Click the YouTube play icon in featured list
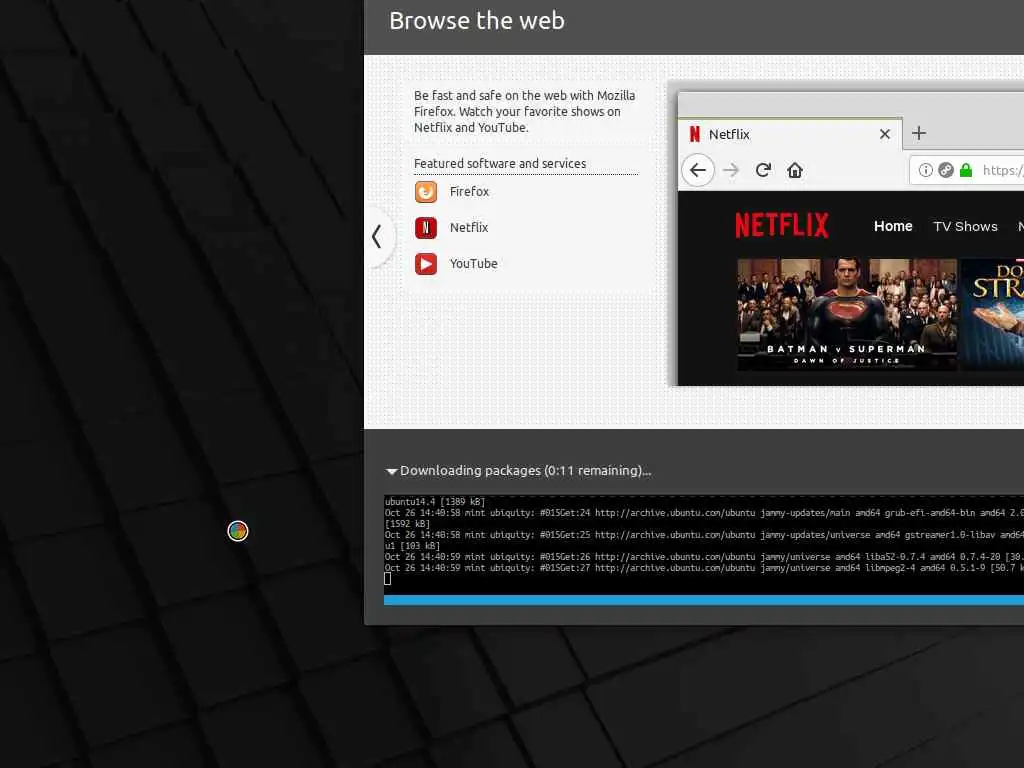Screen dimensions: 1024x768 [426, 264]
